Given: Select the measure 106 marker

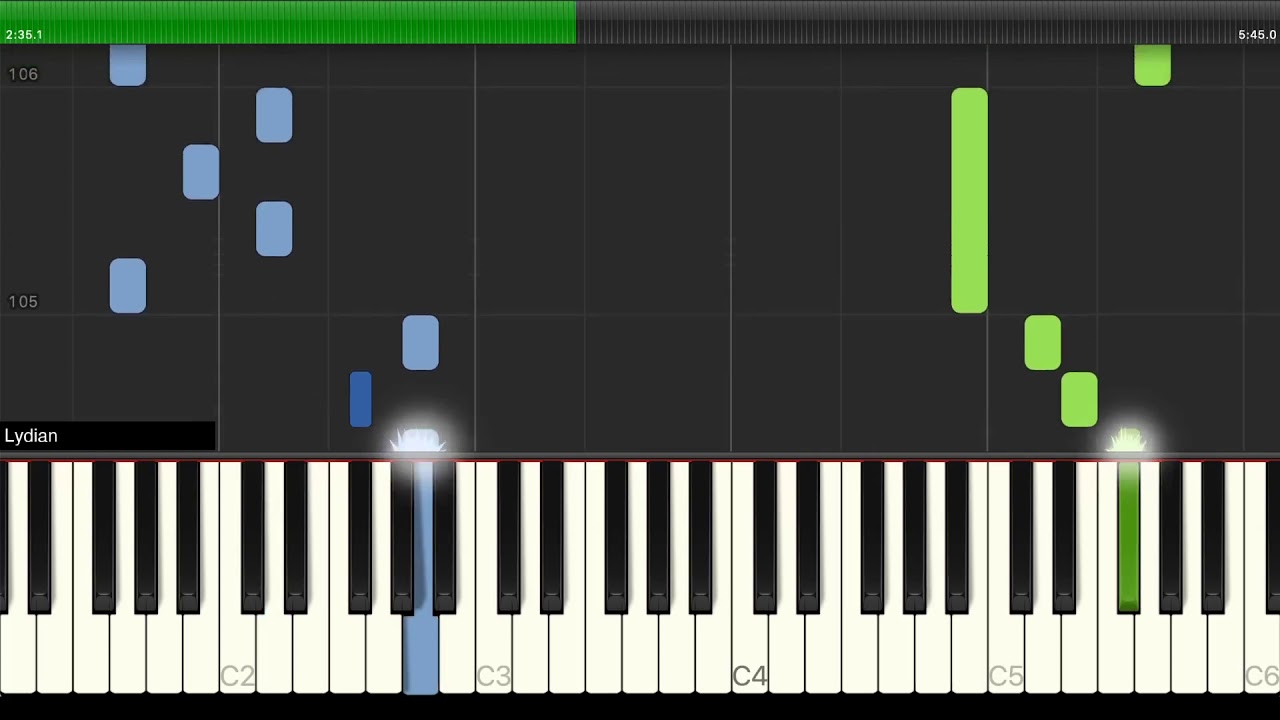Looking at the screenshot, I should coord(23,74).
